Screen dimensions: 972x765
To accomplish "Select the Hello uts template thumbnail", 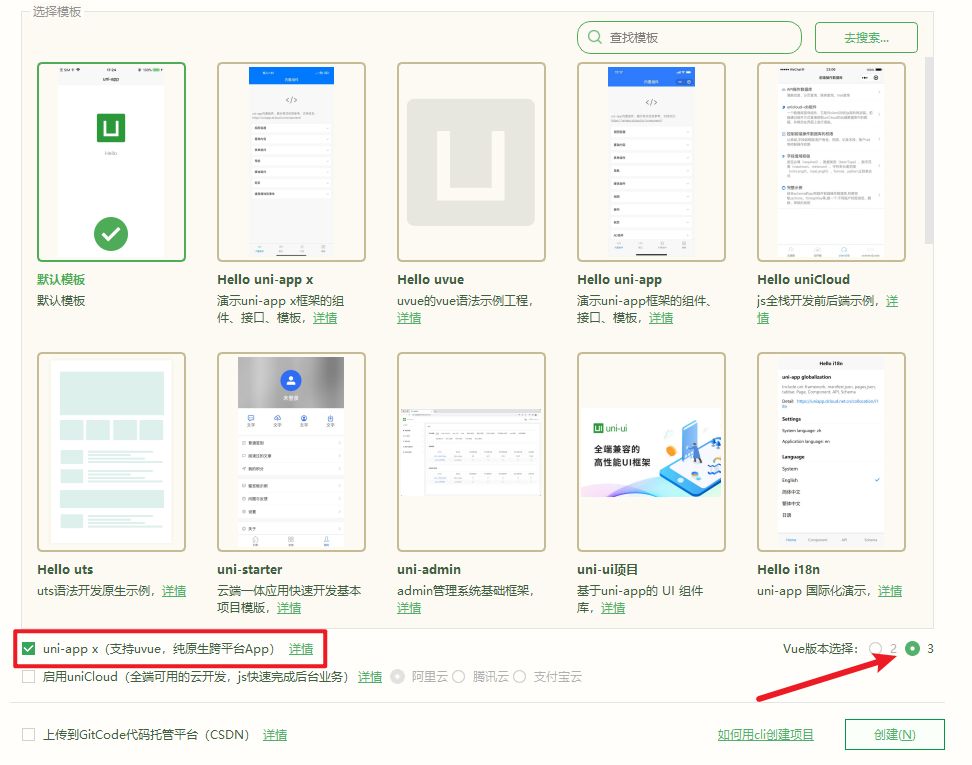I will 111,452.
